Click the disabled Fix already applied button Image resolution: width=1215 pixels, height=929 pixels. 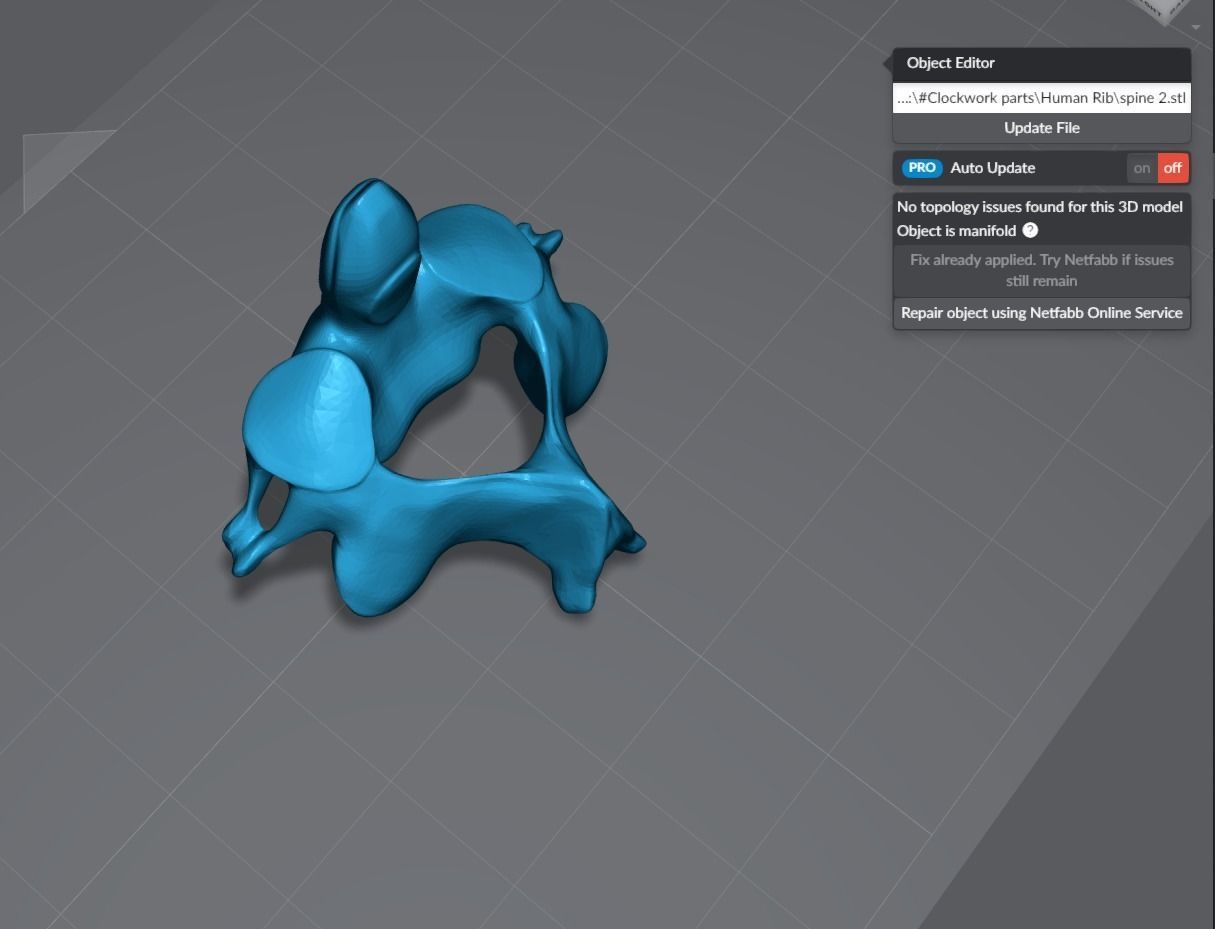coord(1041,270)
